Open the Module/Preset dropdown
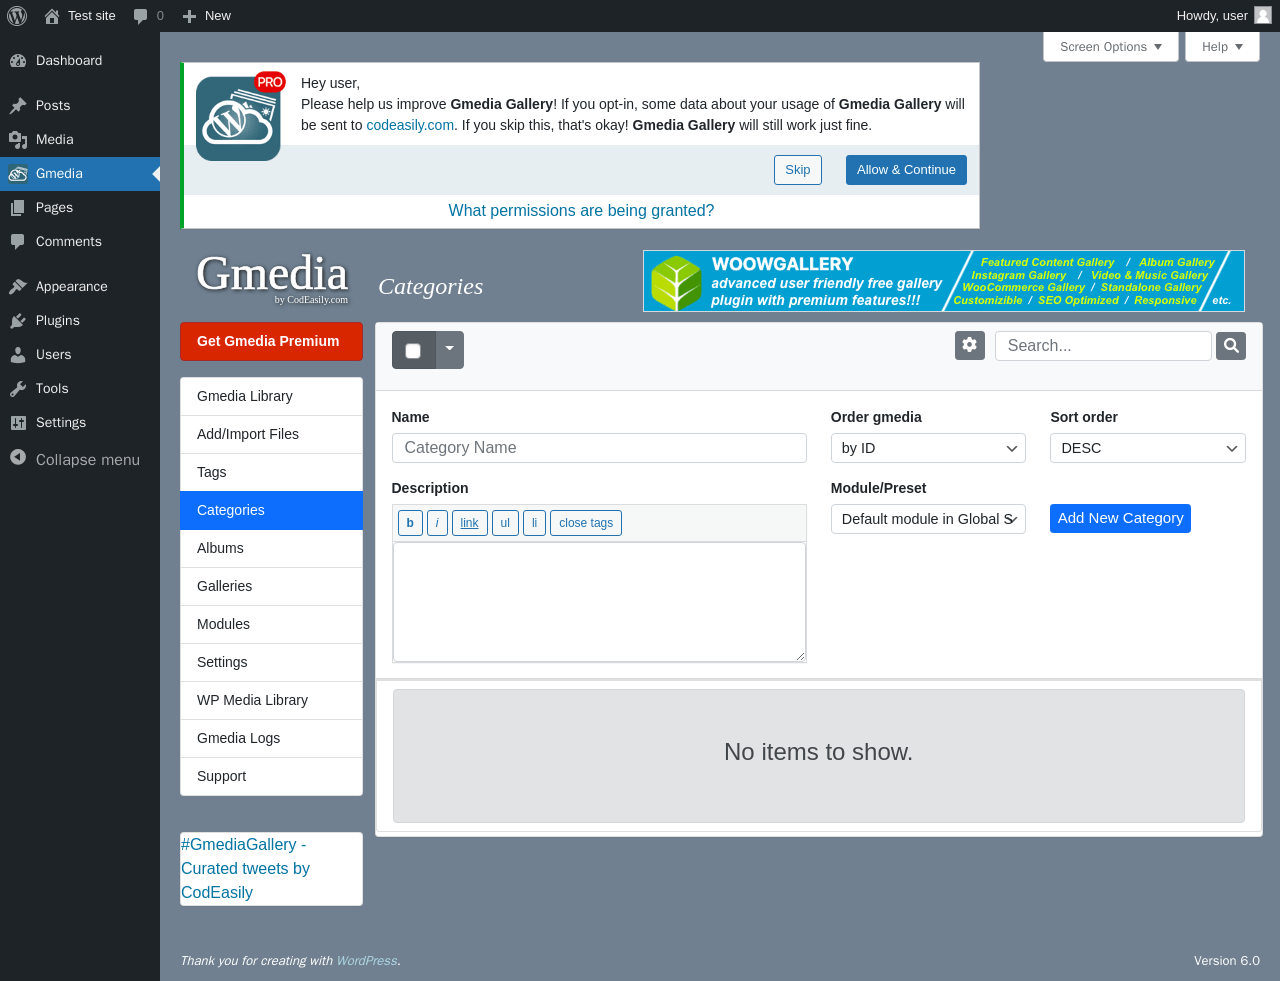 (928, 519)
